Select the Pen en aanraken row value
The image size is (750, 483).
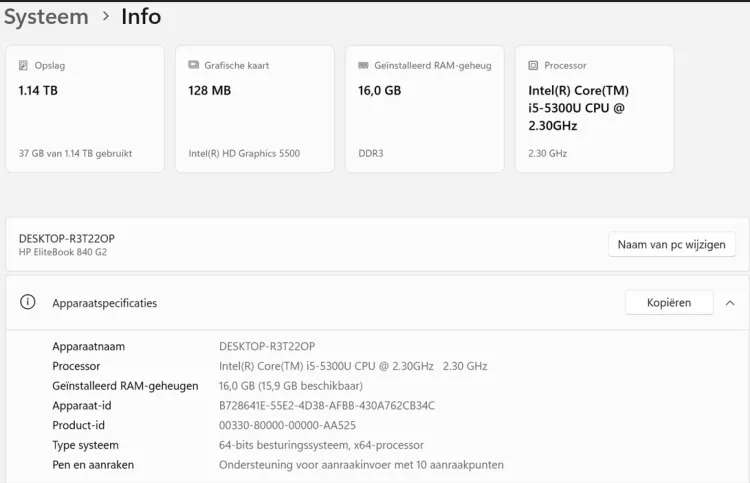click(361, 464)
